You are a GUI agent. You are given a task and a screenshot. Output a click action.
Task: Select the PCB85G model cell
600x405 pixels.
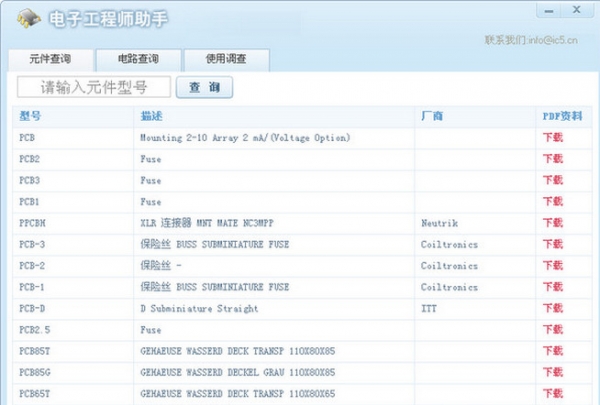pyautogui.click(x=35, y=372)
